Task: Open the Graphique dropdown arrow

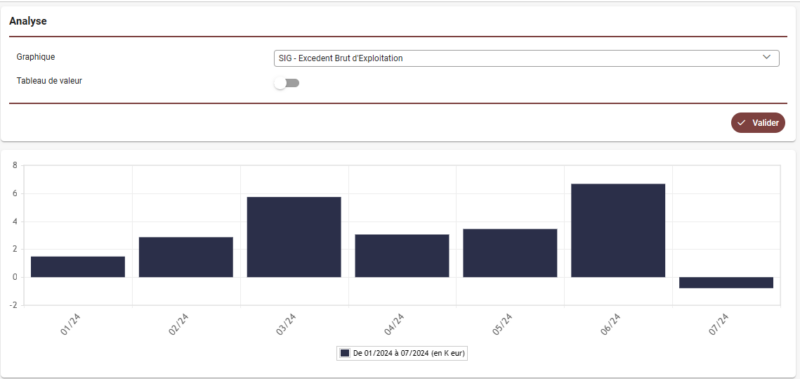Action: 766,58
